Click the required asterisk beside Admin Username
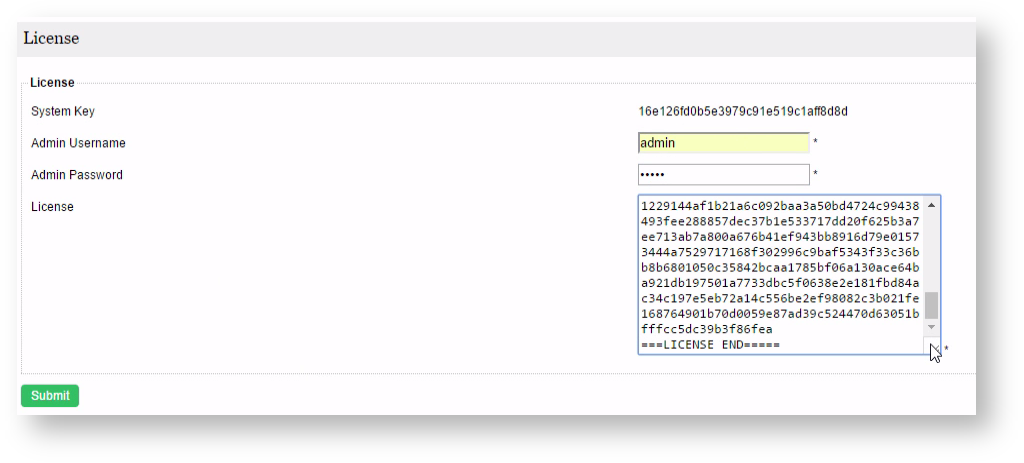The width and height of the screenshot is (1024, 463). (x=816, y=143)
